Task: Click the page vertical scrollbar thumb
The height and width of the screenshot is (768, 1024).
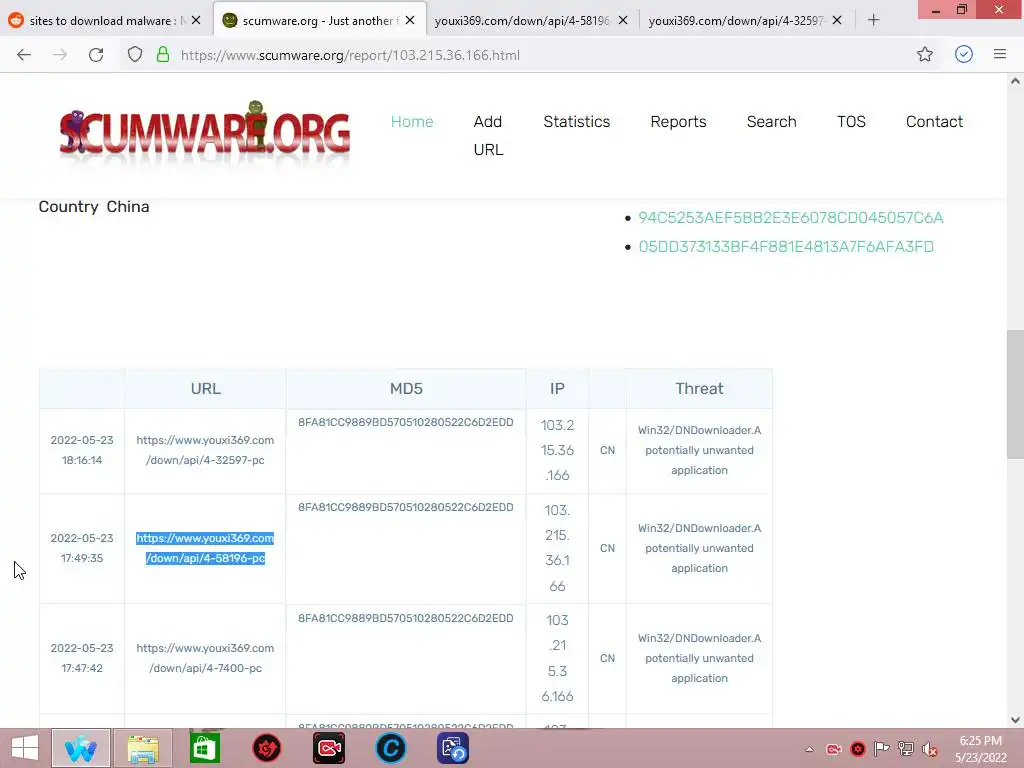Action: 1015,394
